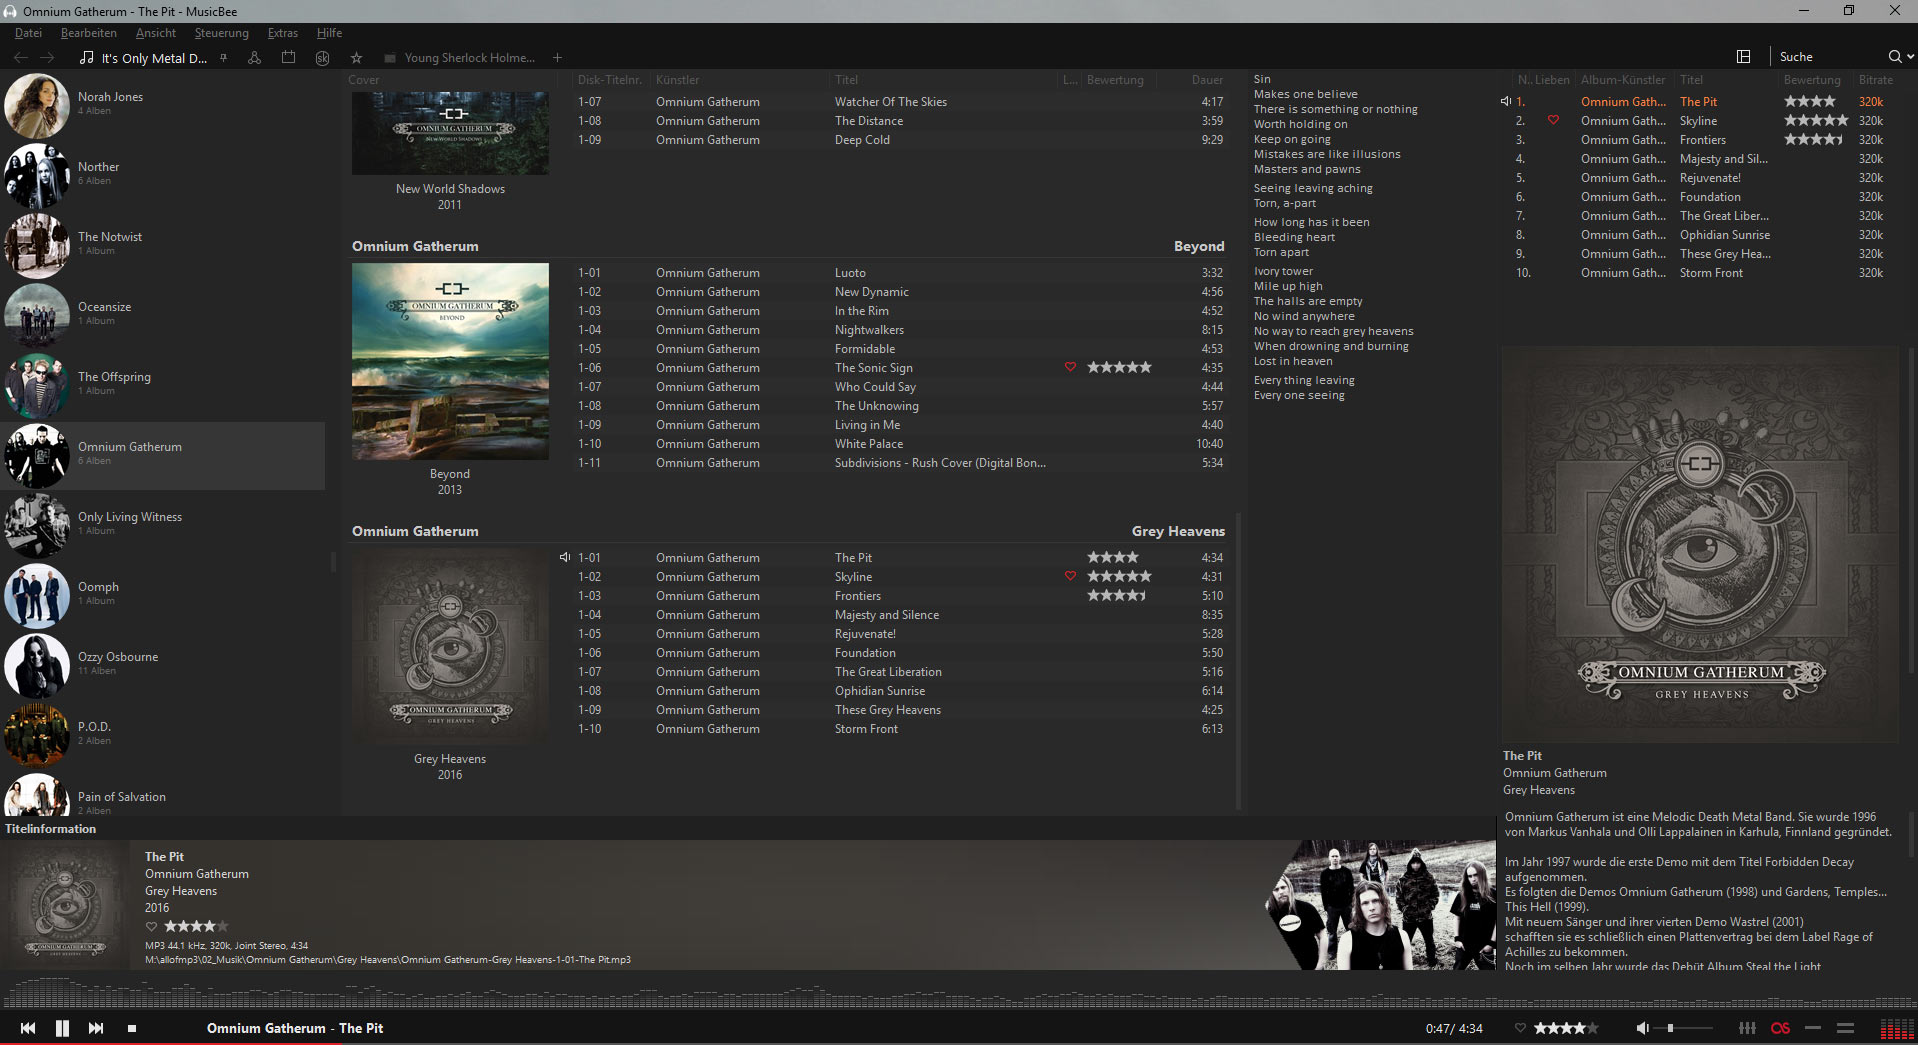Click the Beyond album cover

(450, 361)
